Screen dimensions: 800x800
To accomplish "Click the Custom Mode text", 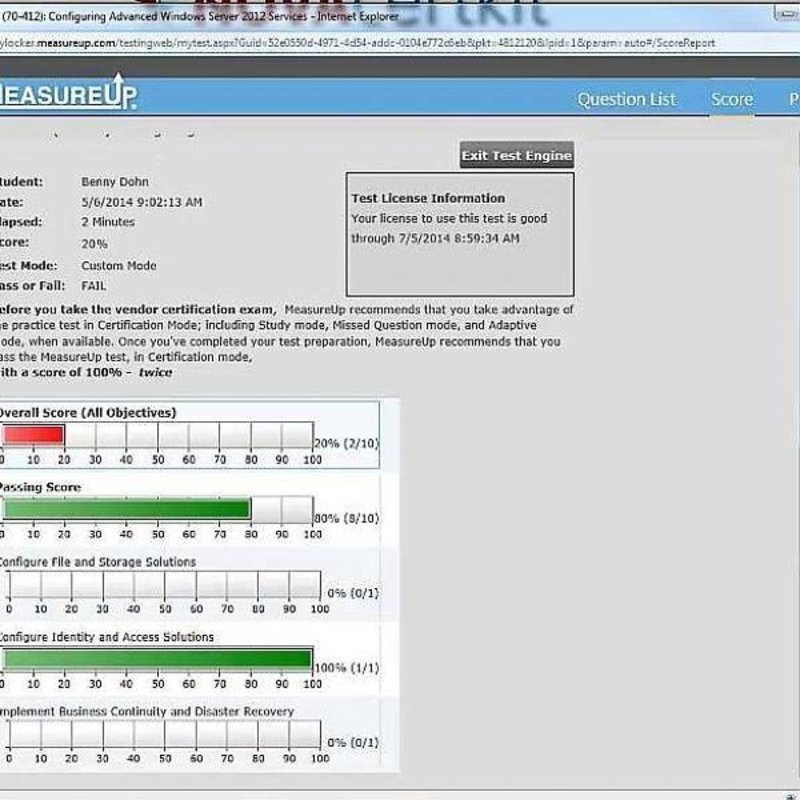I will click(x=119, y=266).
